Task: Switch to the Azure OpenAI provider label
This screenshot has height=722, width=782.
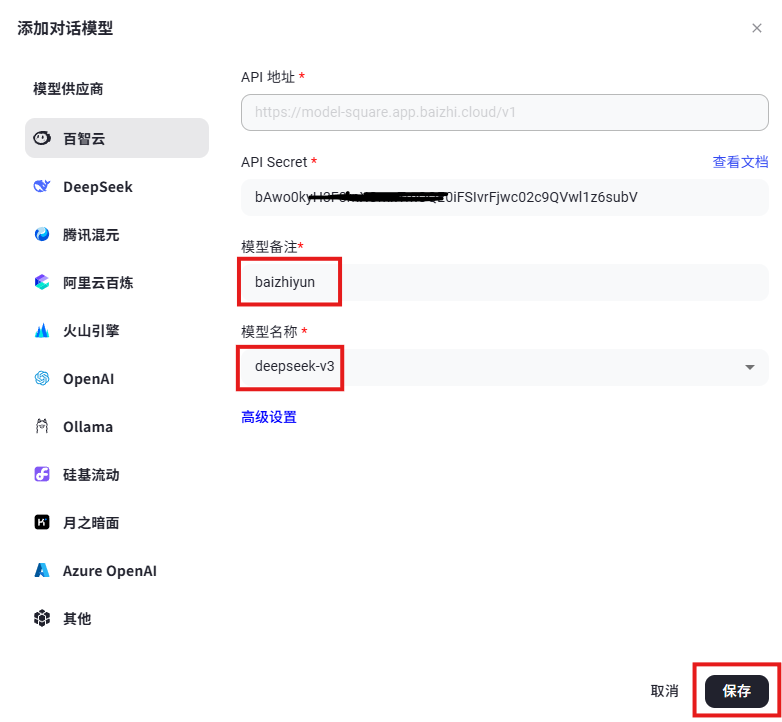Action: click(x=110, y=571)
